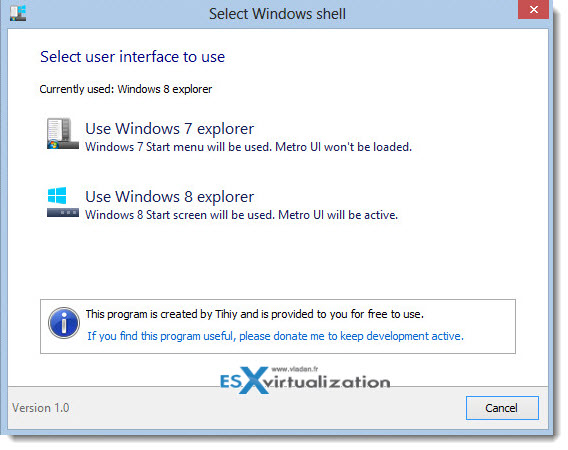Click the 'Windows 7 Start menu will be used' description
This screenshot has height=450, width=568.
tap(248, 147)
